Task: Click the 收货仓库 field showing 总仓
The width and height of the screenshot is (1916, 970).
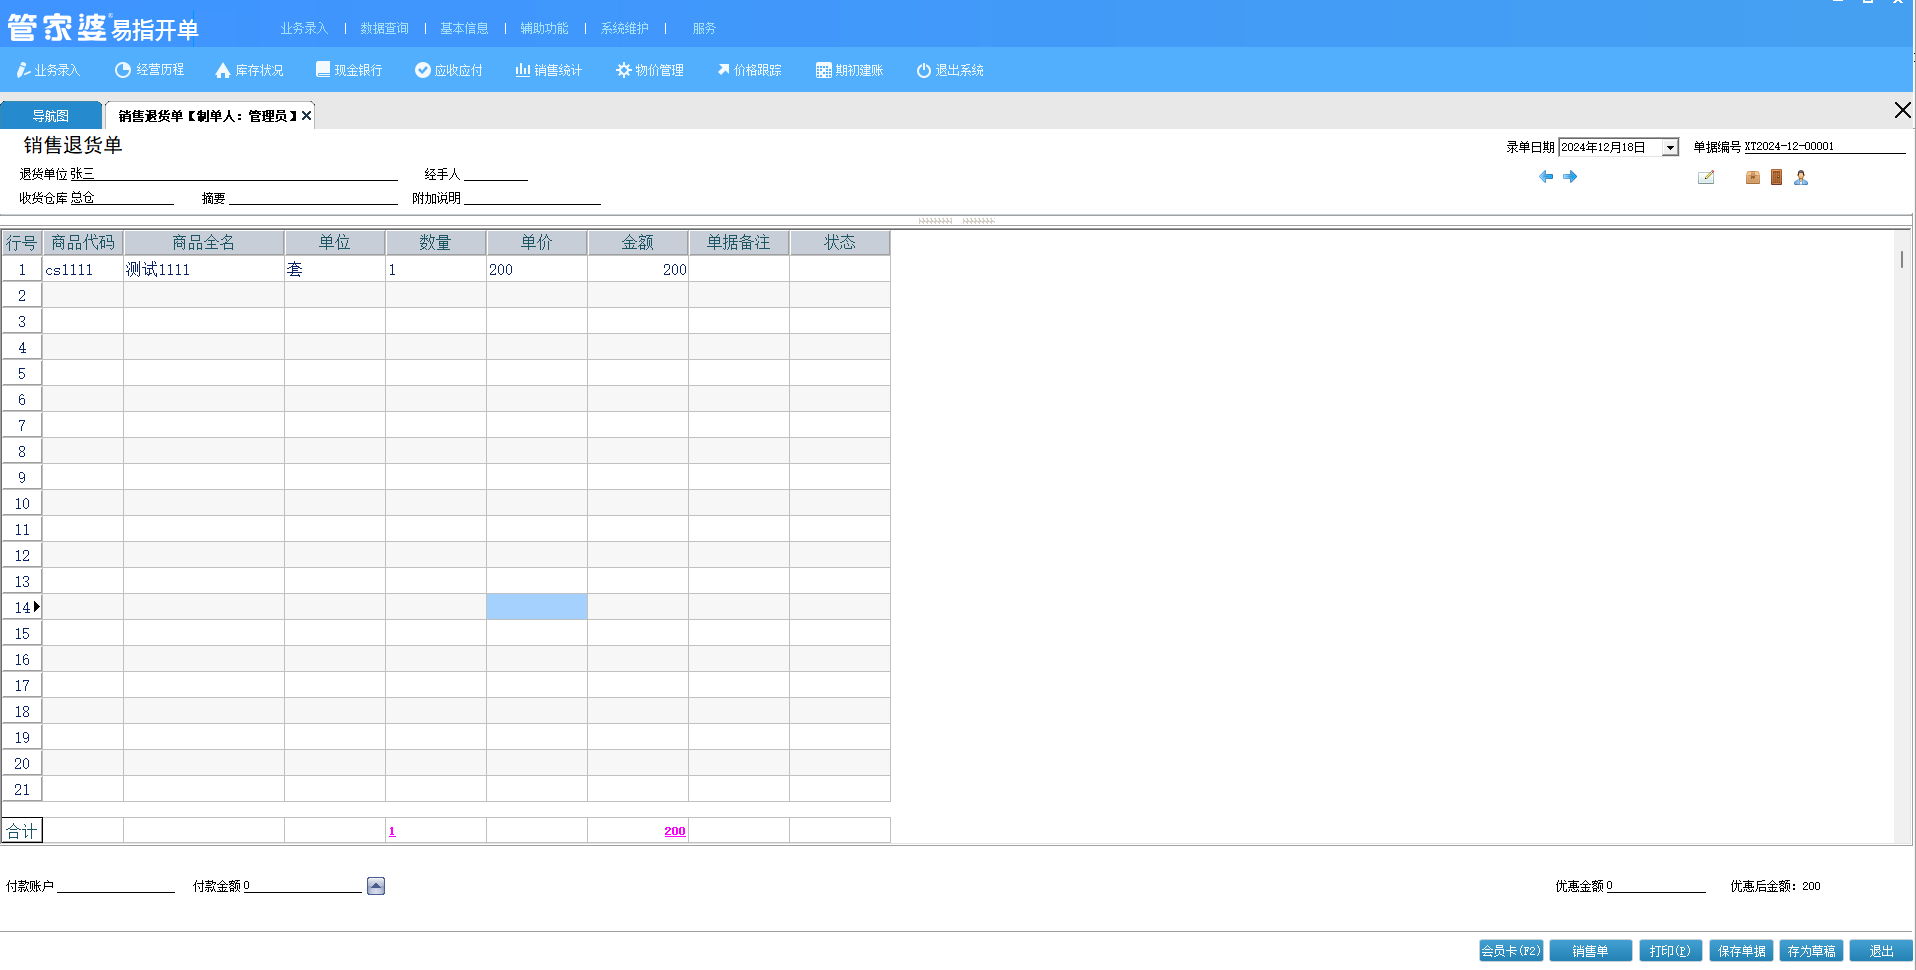Action: (121, 198)
